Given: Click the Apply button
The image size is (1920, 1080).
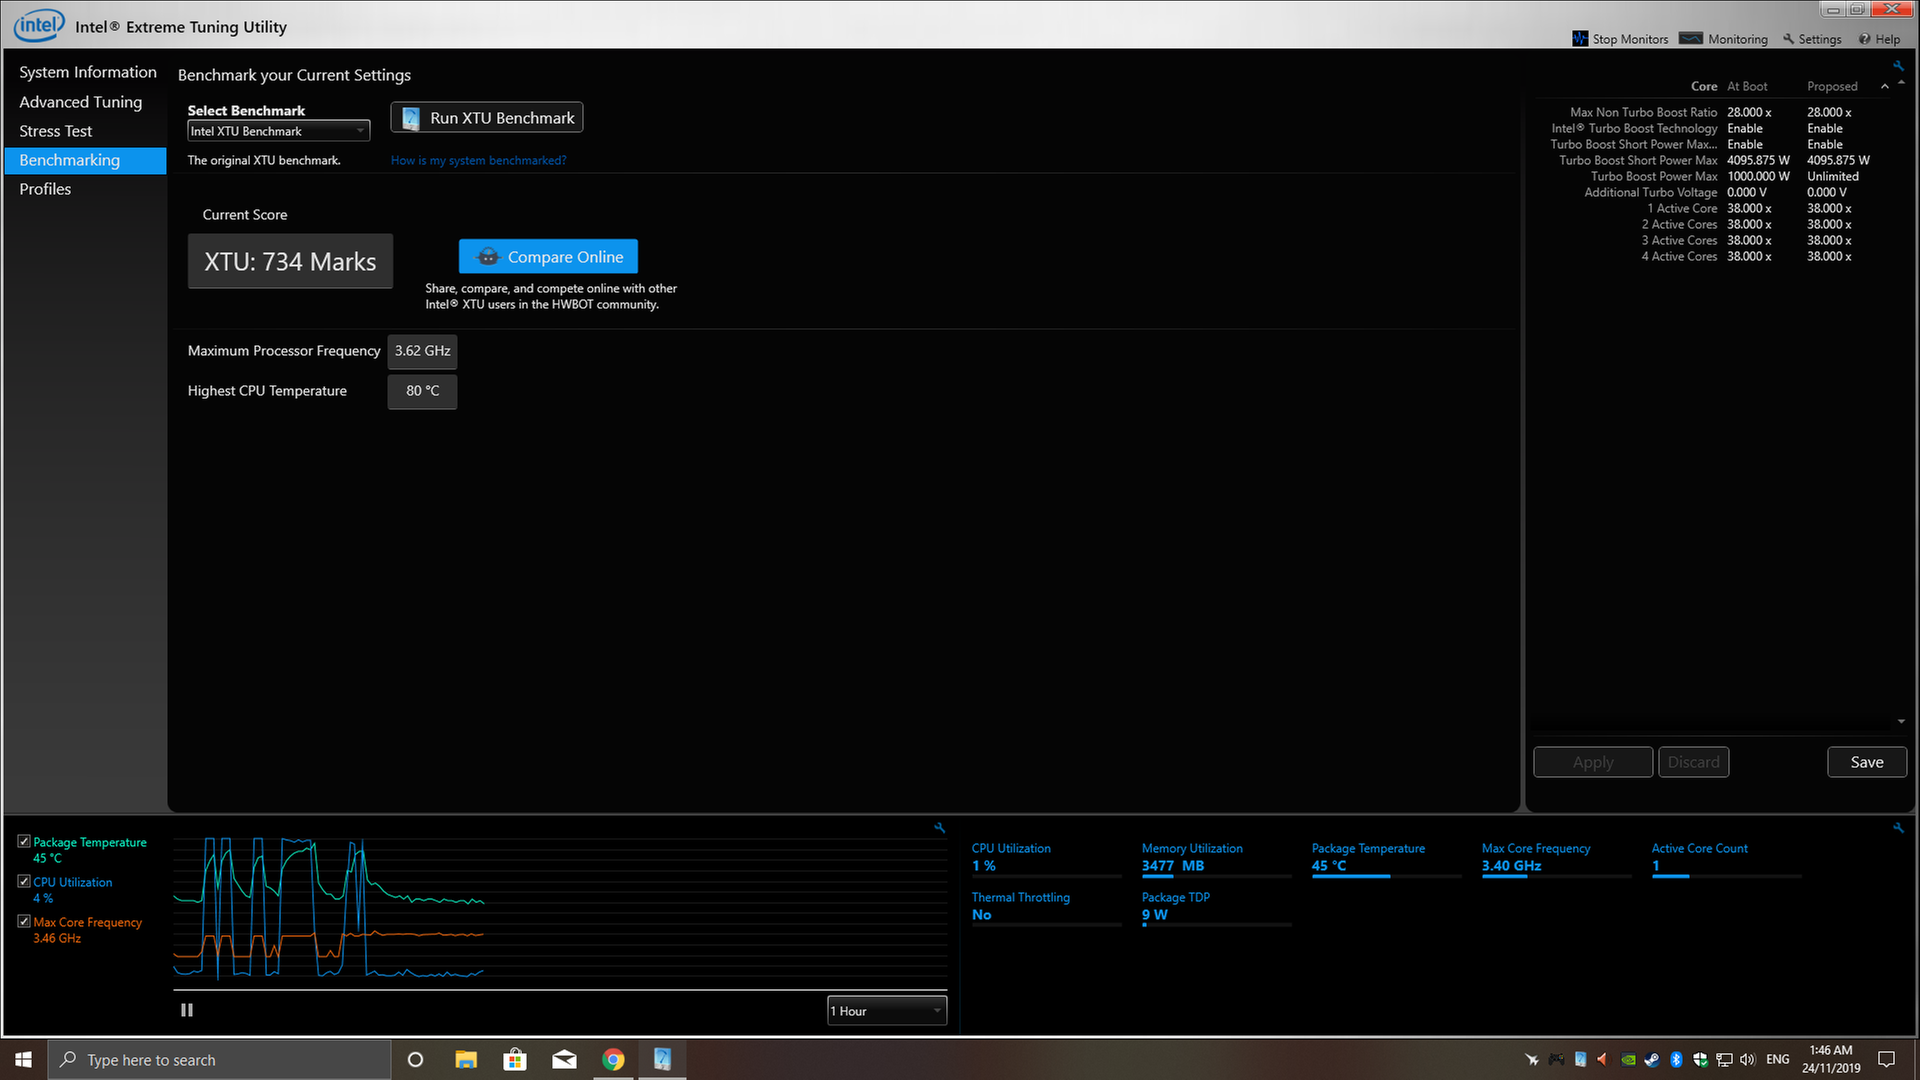Looking at the screenshot, I should click(1593, 762).
